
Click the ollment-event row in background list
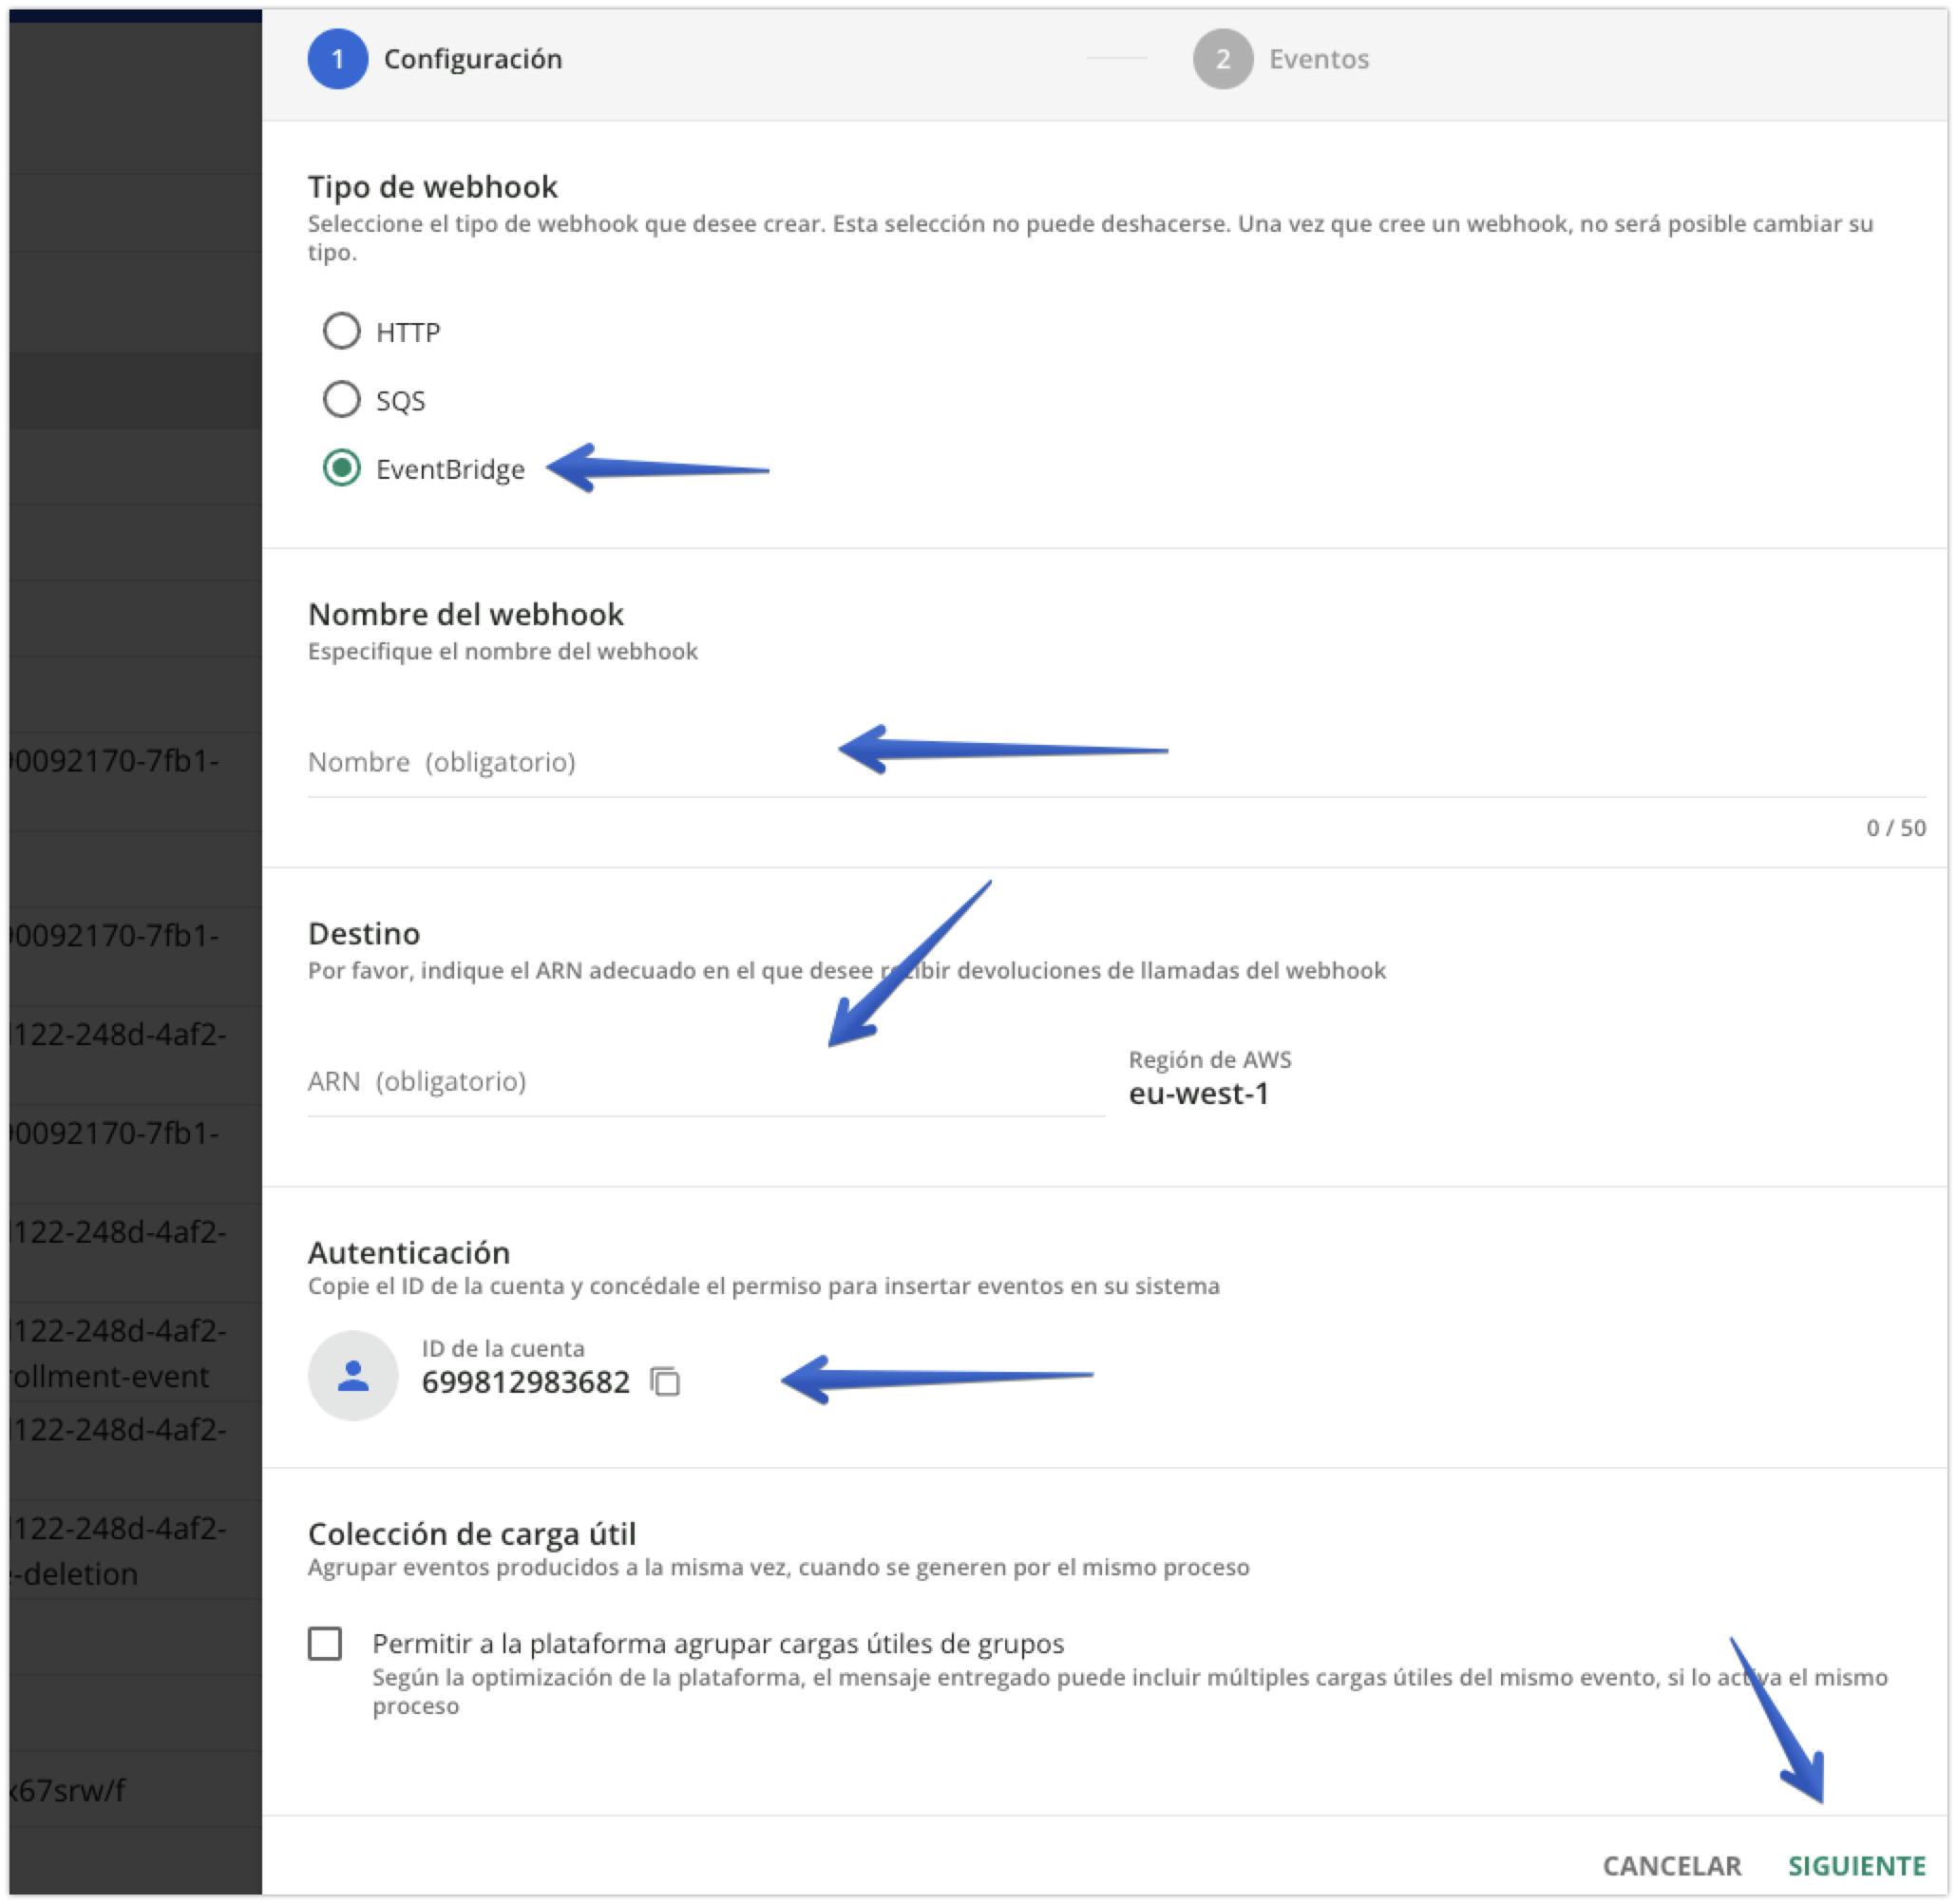click(x=136, y=1353)
